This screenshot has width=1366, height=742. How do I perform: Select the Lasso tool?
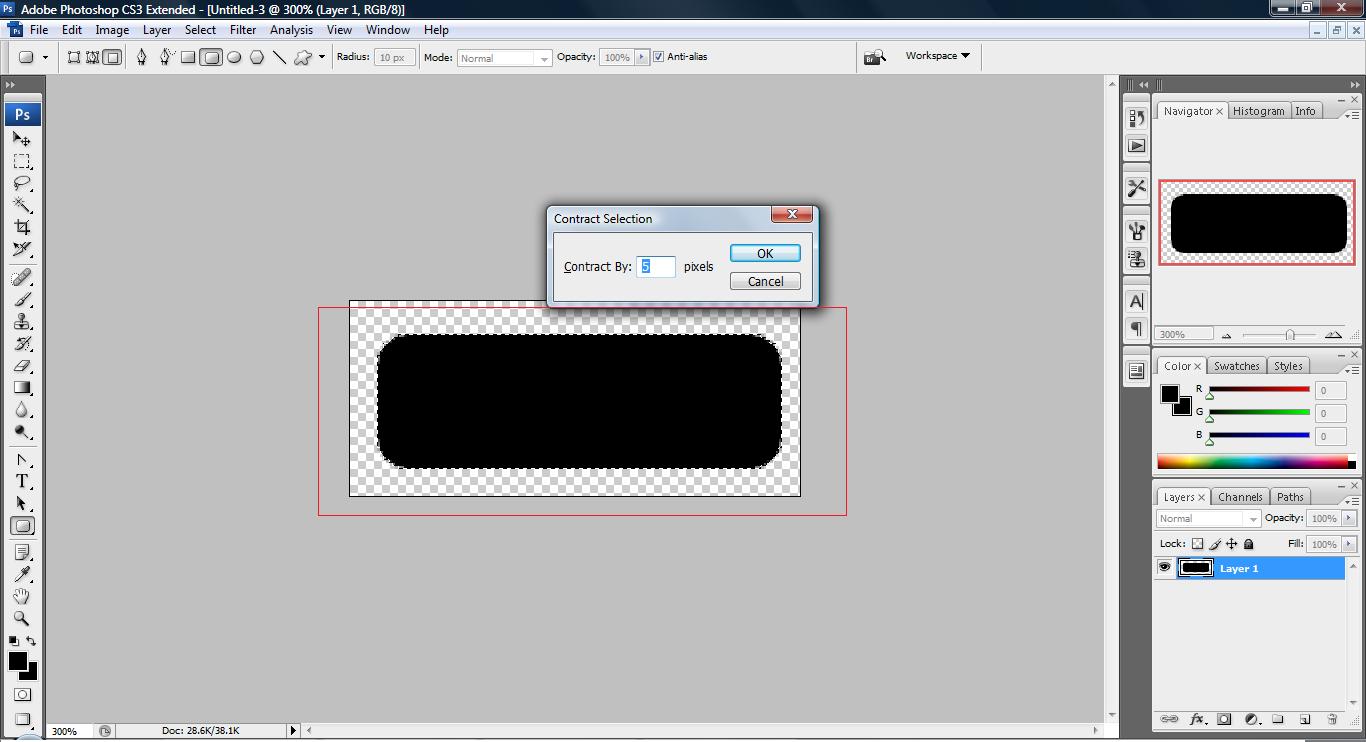[22, 184]
